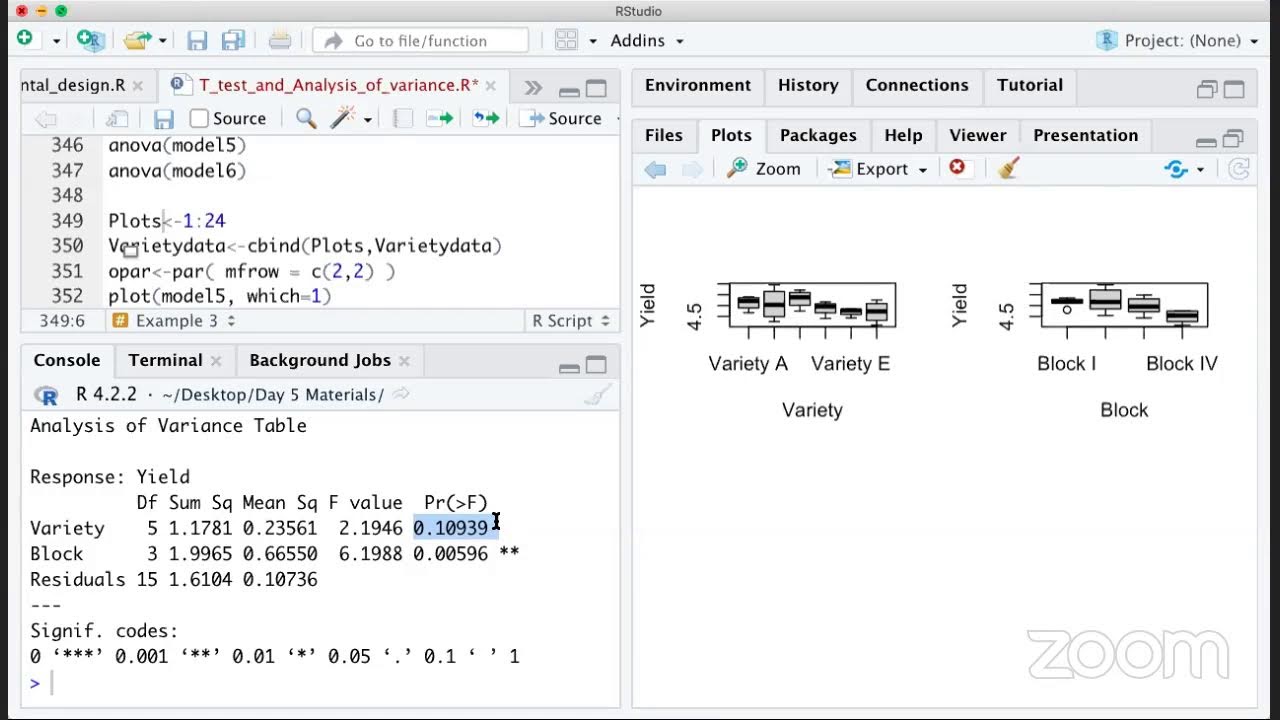Click the Save All documents icon
The image size is (1280, 720).
(x=234, y=40)
